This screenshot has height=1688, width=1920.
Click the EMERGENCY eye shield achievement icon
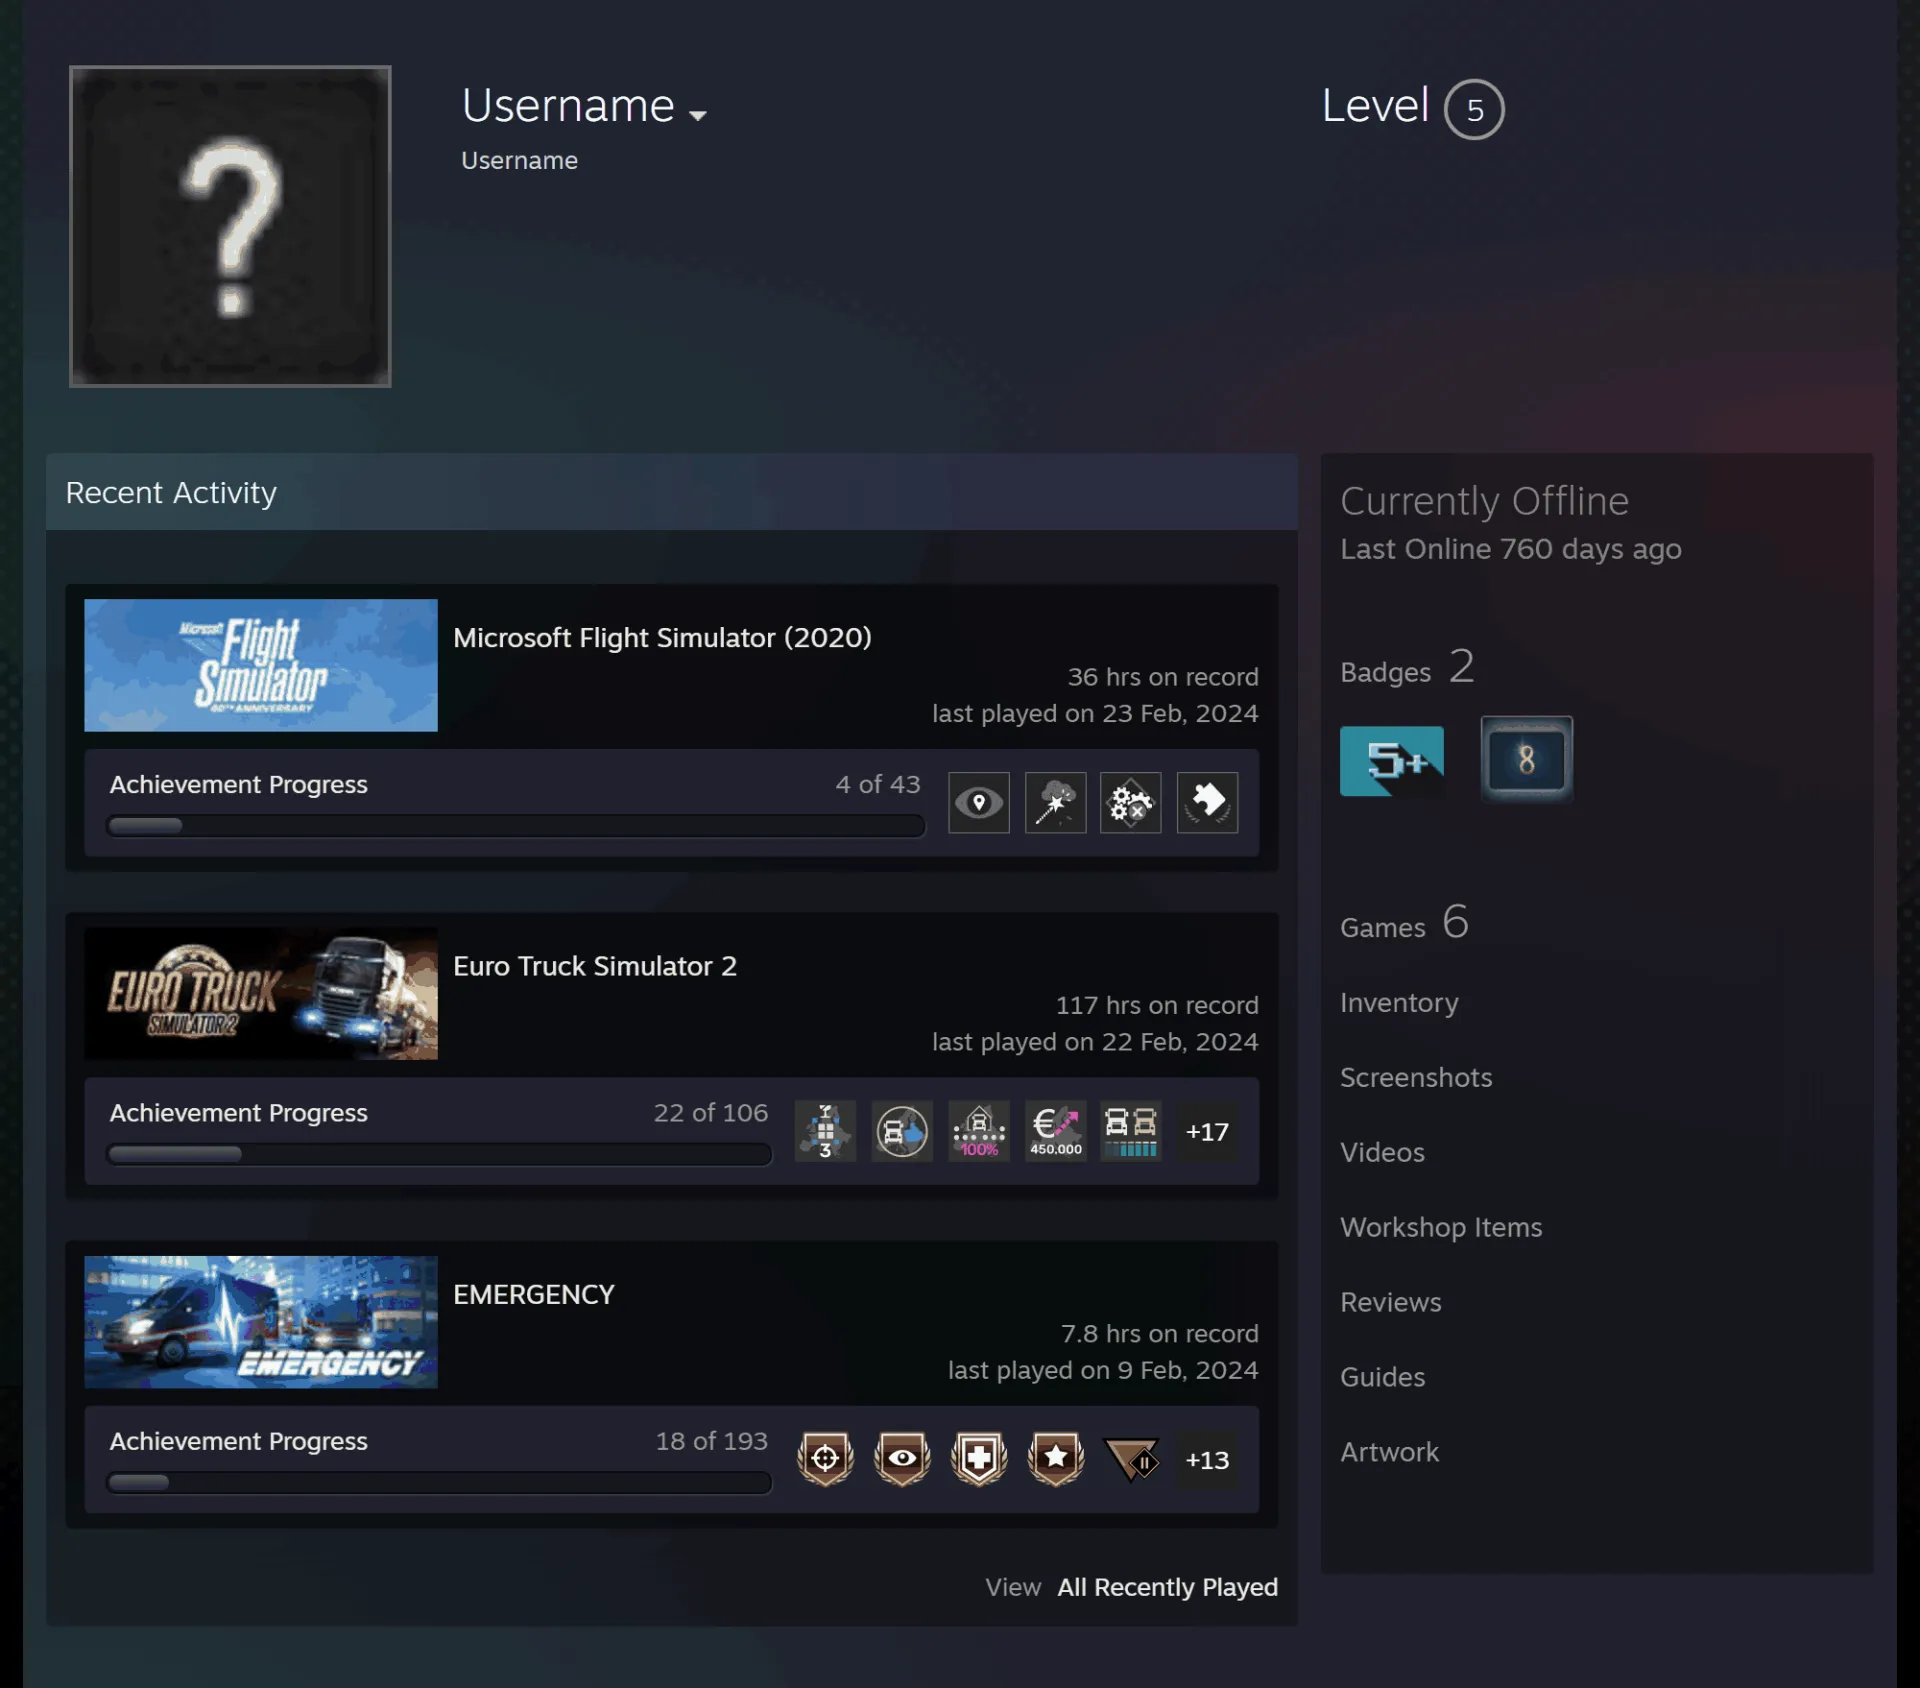click(x=902, y=1459)
